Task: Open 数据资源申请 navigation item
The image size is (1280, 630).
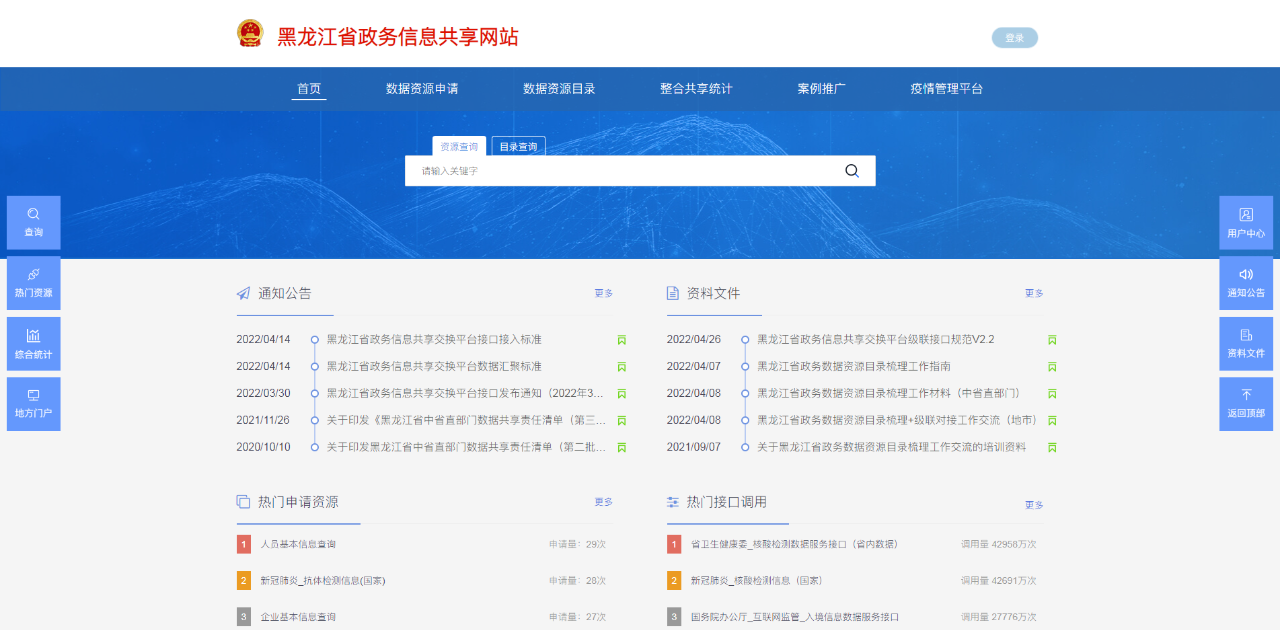Action: point(422,89)
